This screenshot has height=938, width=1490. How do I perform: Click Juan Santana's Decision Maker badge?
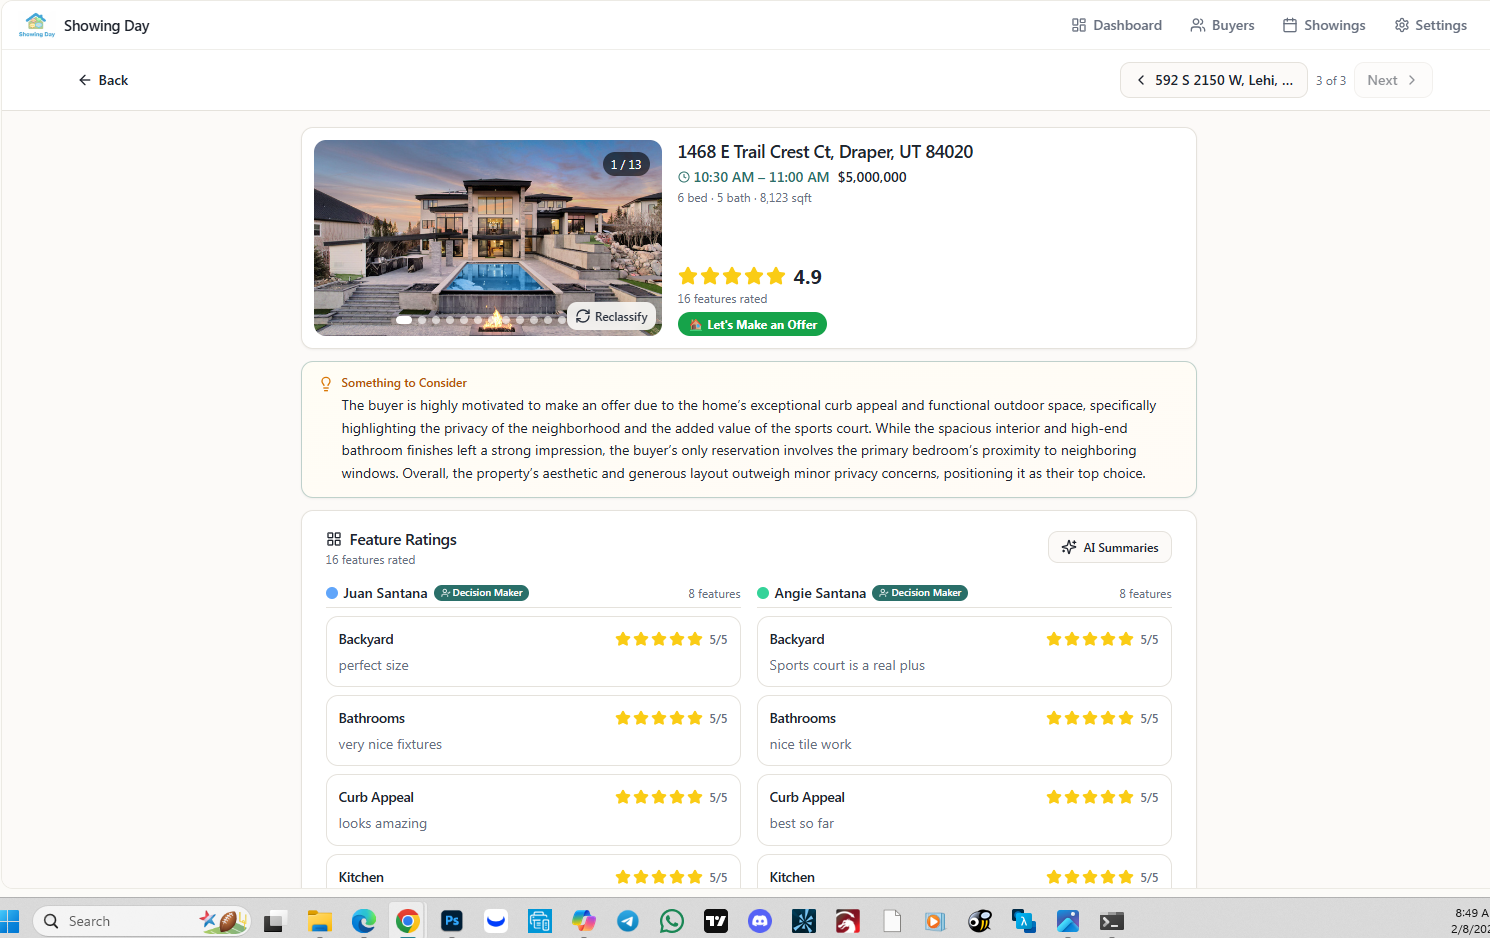tap(481, 592)
